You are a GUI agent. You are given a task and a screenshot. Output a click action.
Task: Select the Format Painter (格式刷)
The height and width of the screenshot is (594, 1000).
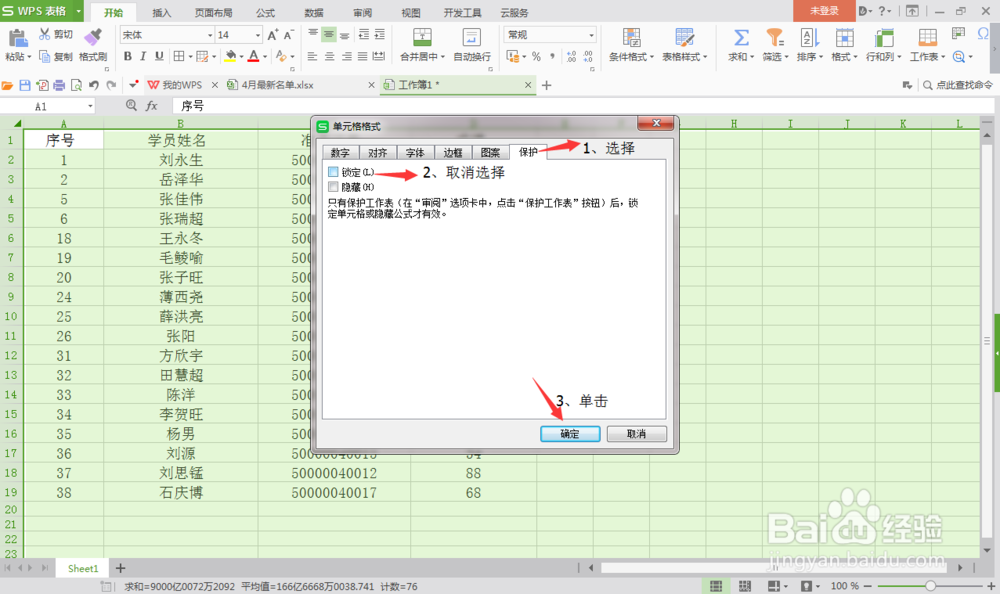(x=93, y=45)
